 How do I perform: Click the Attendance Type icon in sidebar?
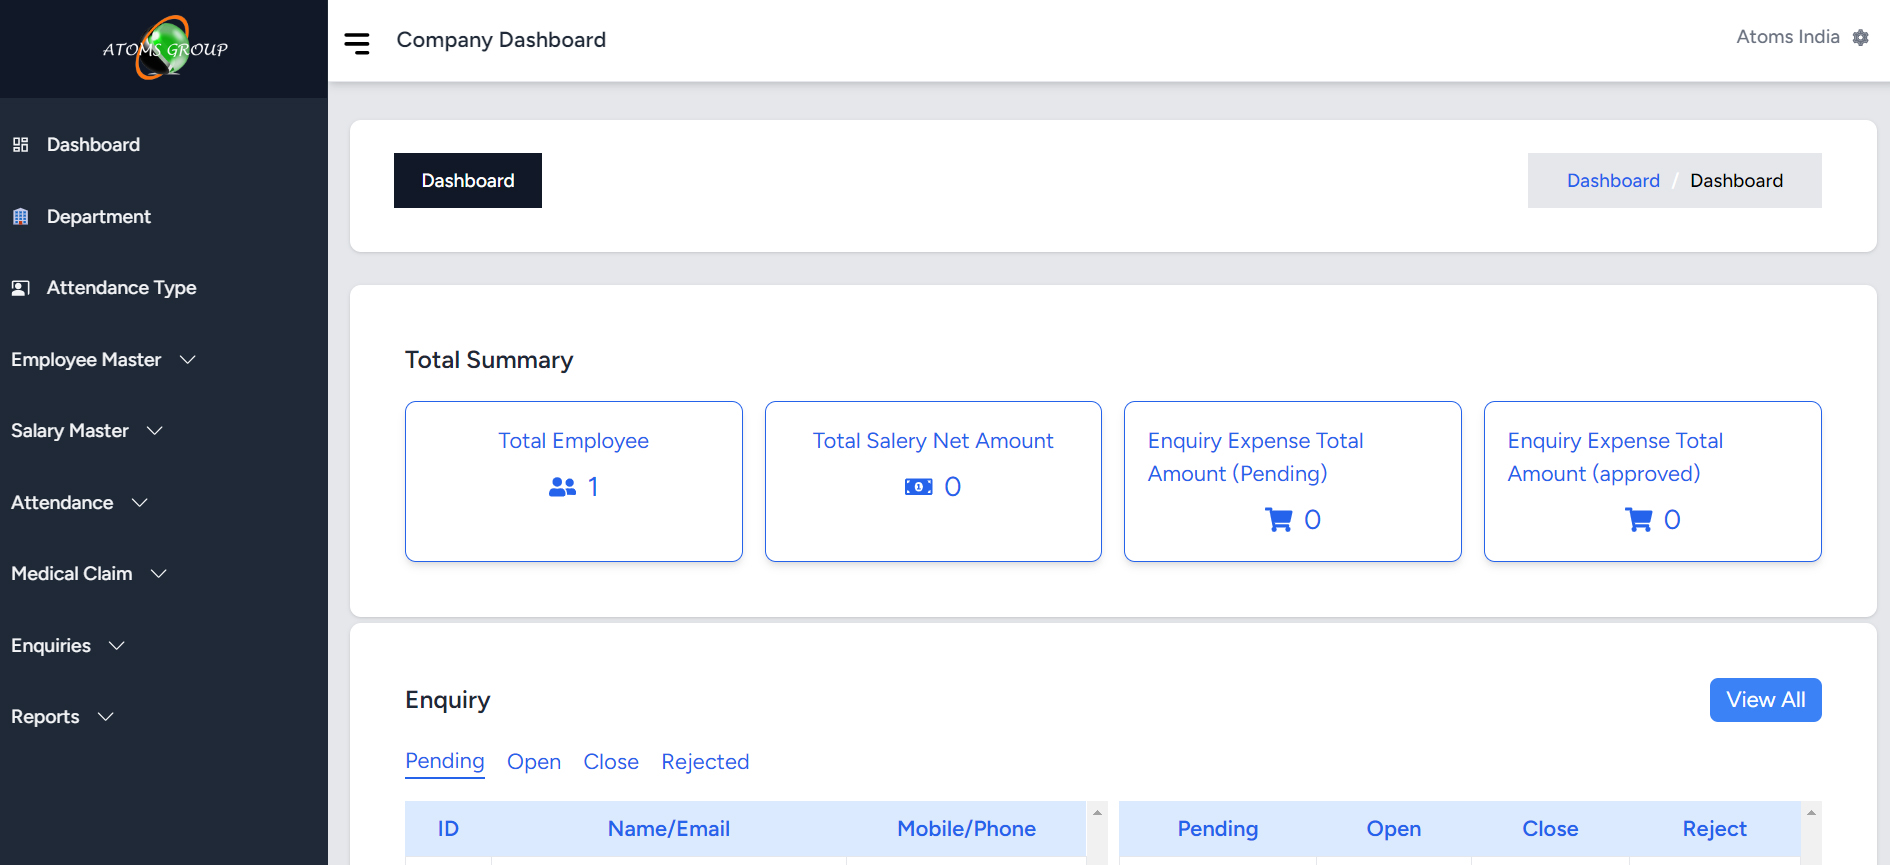pos(20,288)
